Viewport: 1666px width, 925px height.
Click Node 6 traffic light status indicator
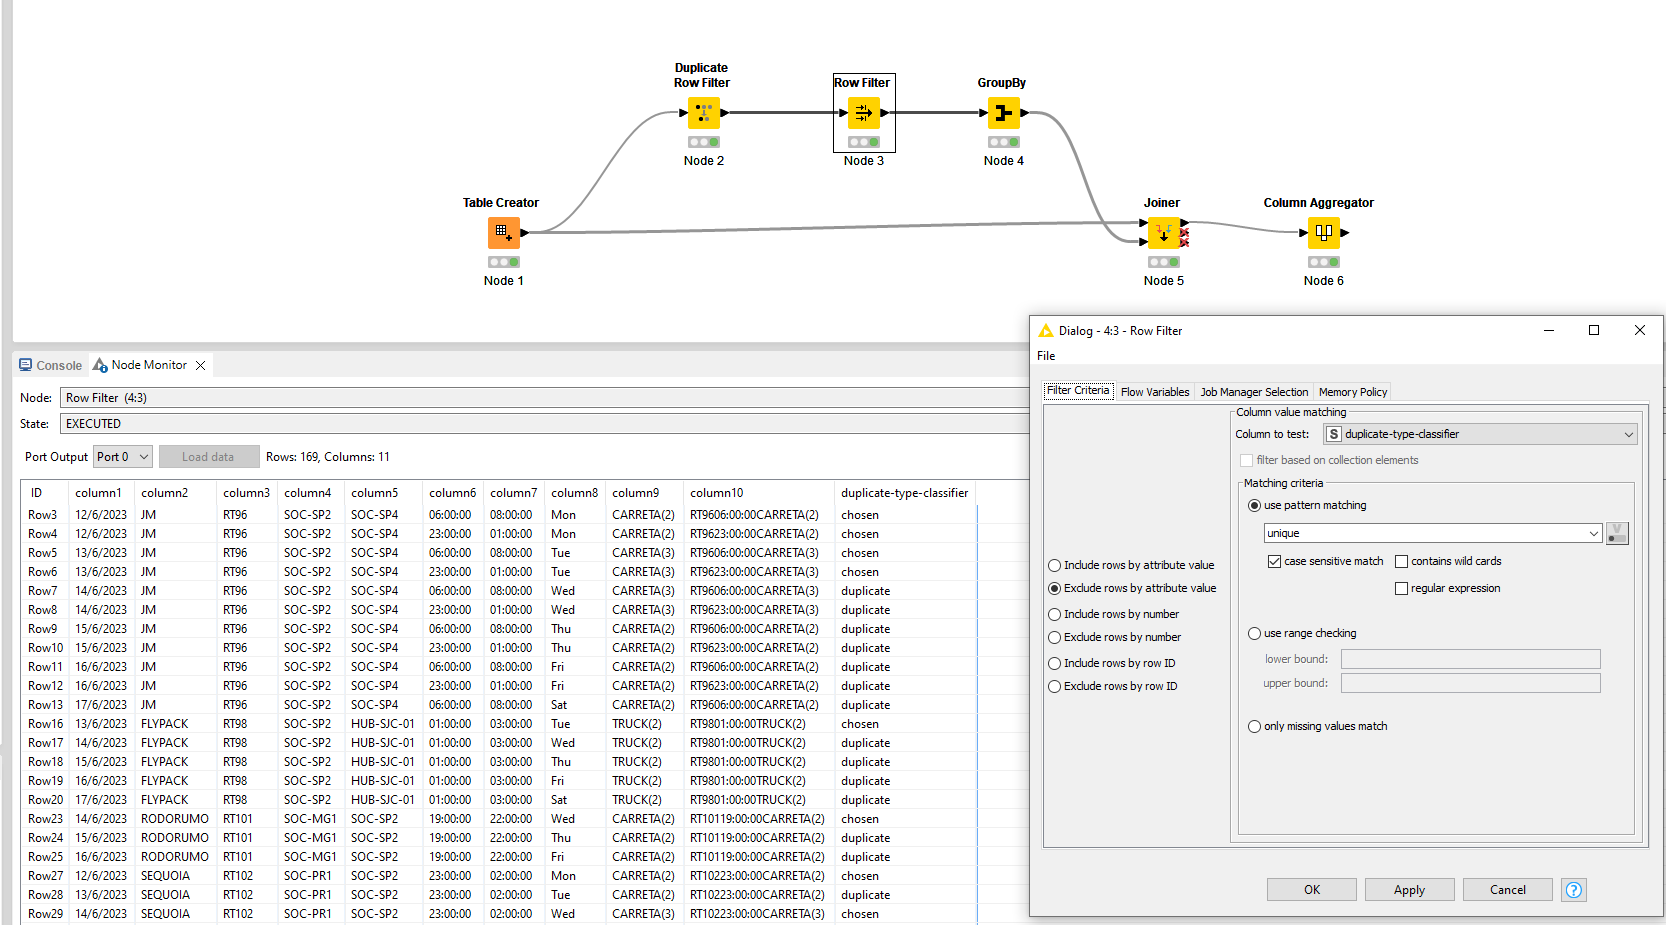(1324, 262)
